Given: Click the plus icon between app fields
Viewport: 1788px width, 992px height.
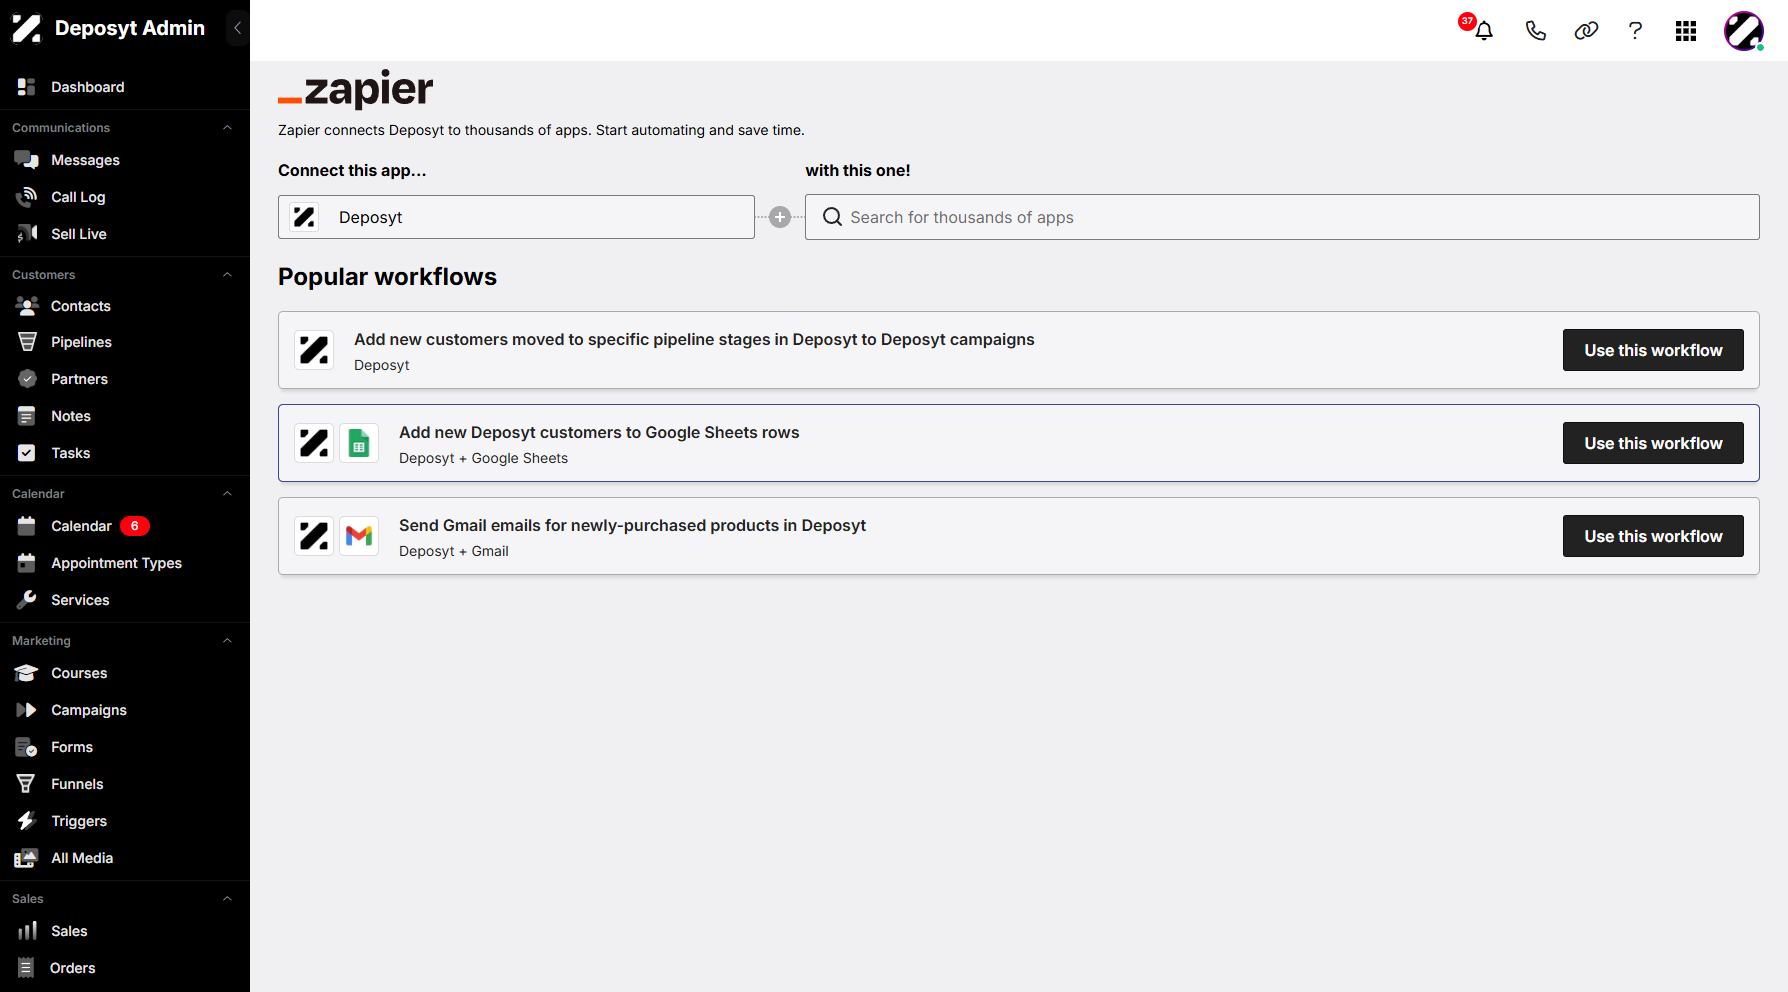Looking at the screenshot, I should 780,217.
